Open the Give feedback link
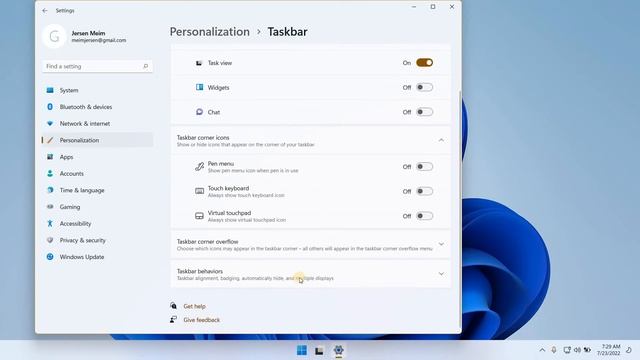 (x=202, y=320)
